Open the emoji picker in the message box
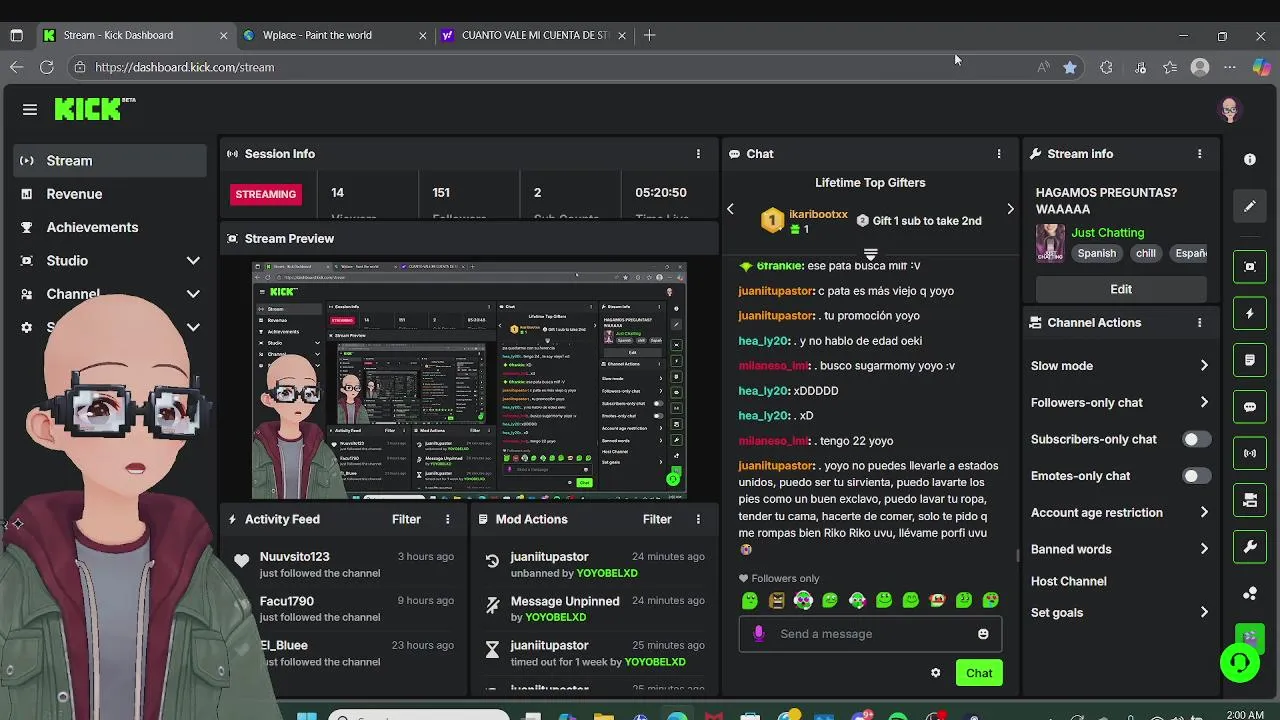This screenshot has height=720, width=1280. tap(983, 634)
